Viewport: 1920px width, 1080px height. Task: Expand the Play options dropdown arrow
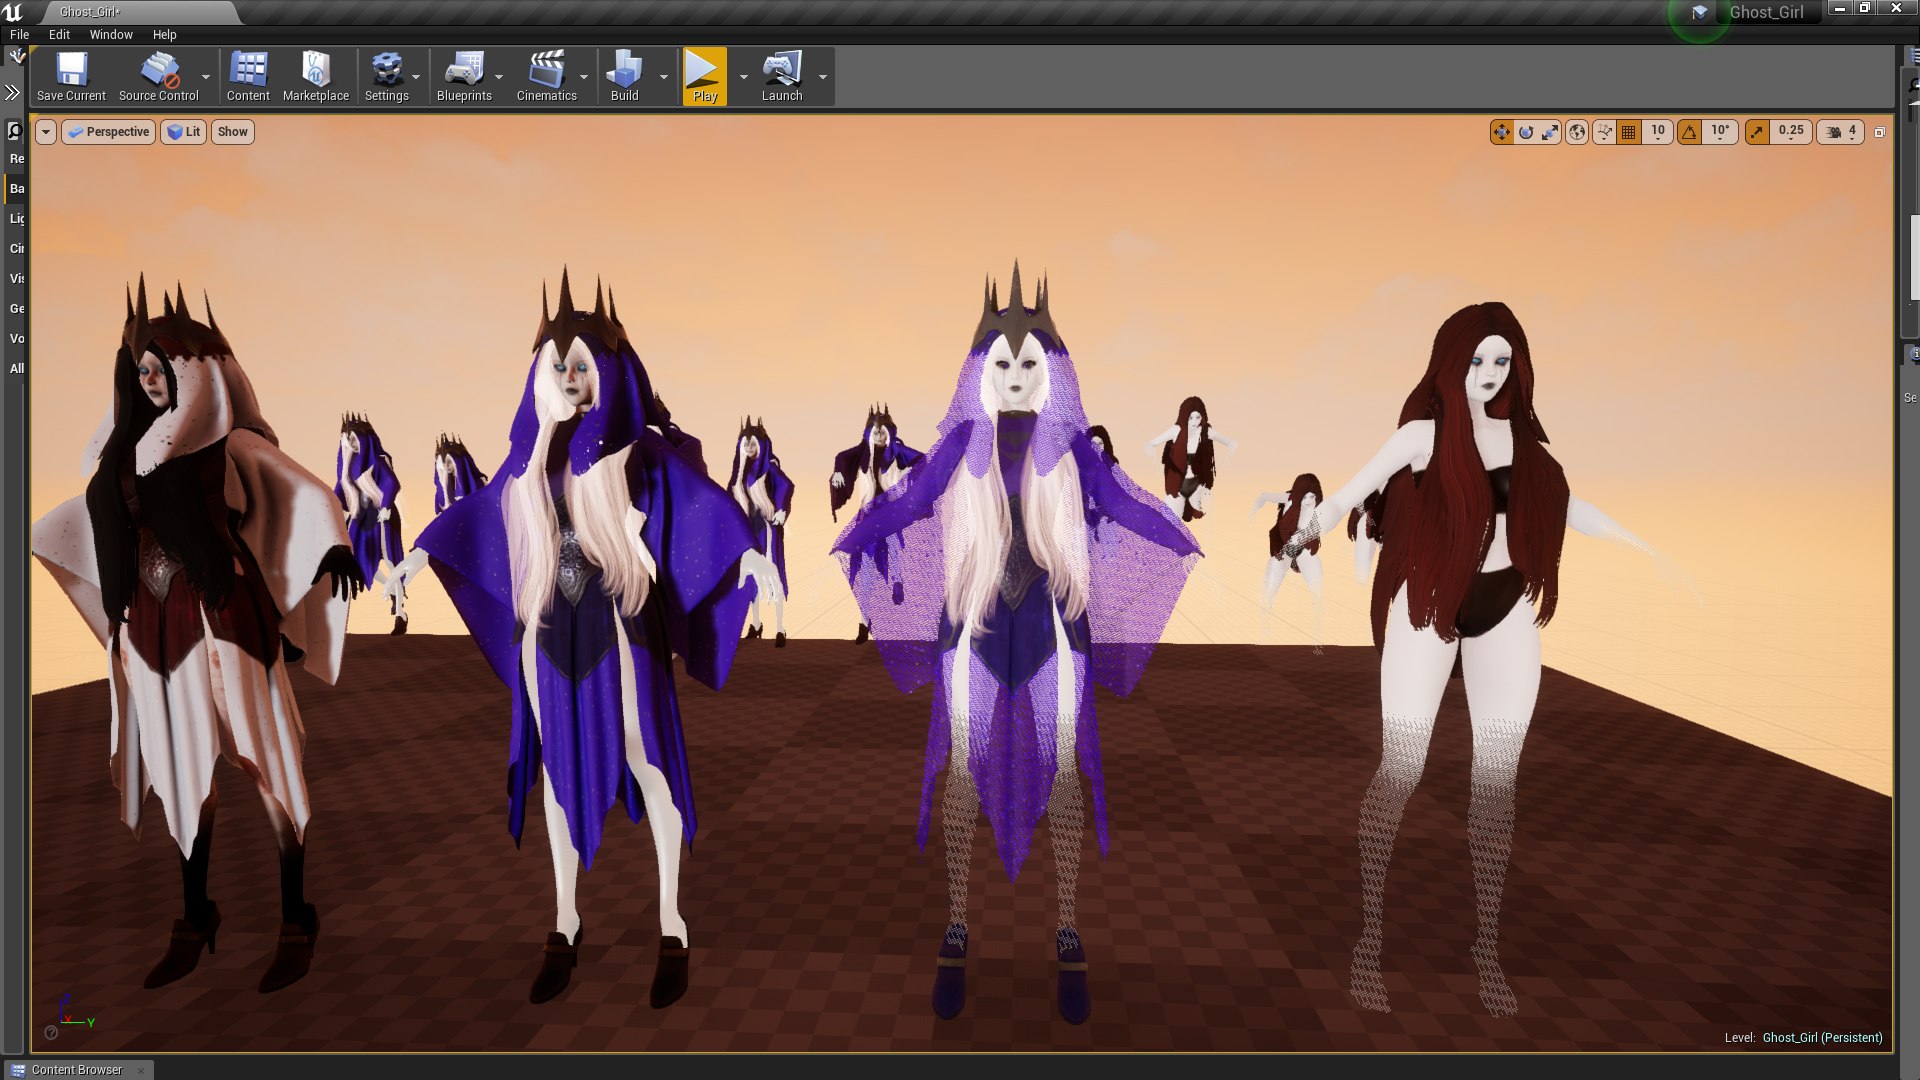743,77
